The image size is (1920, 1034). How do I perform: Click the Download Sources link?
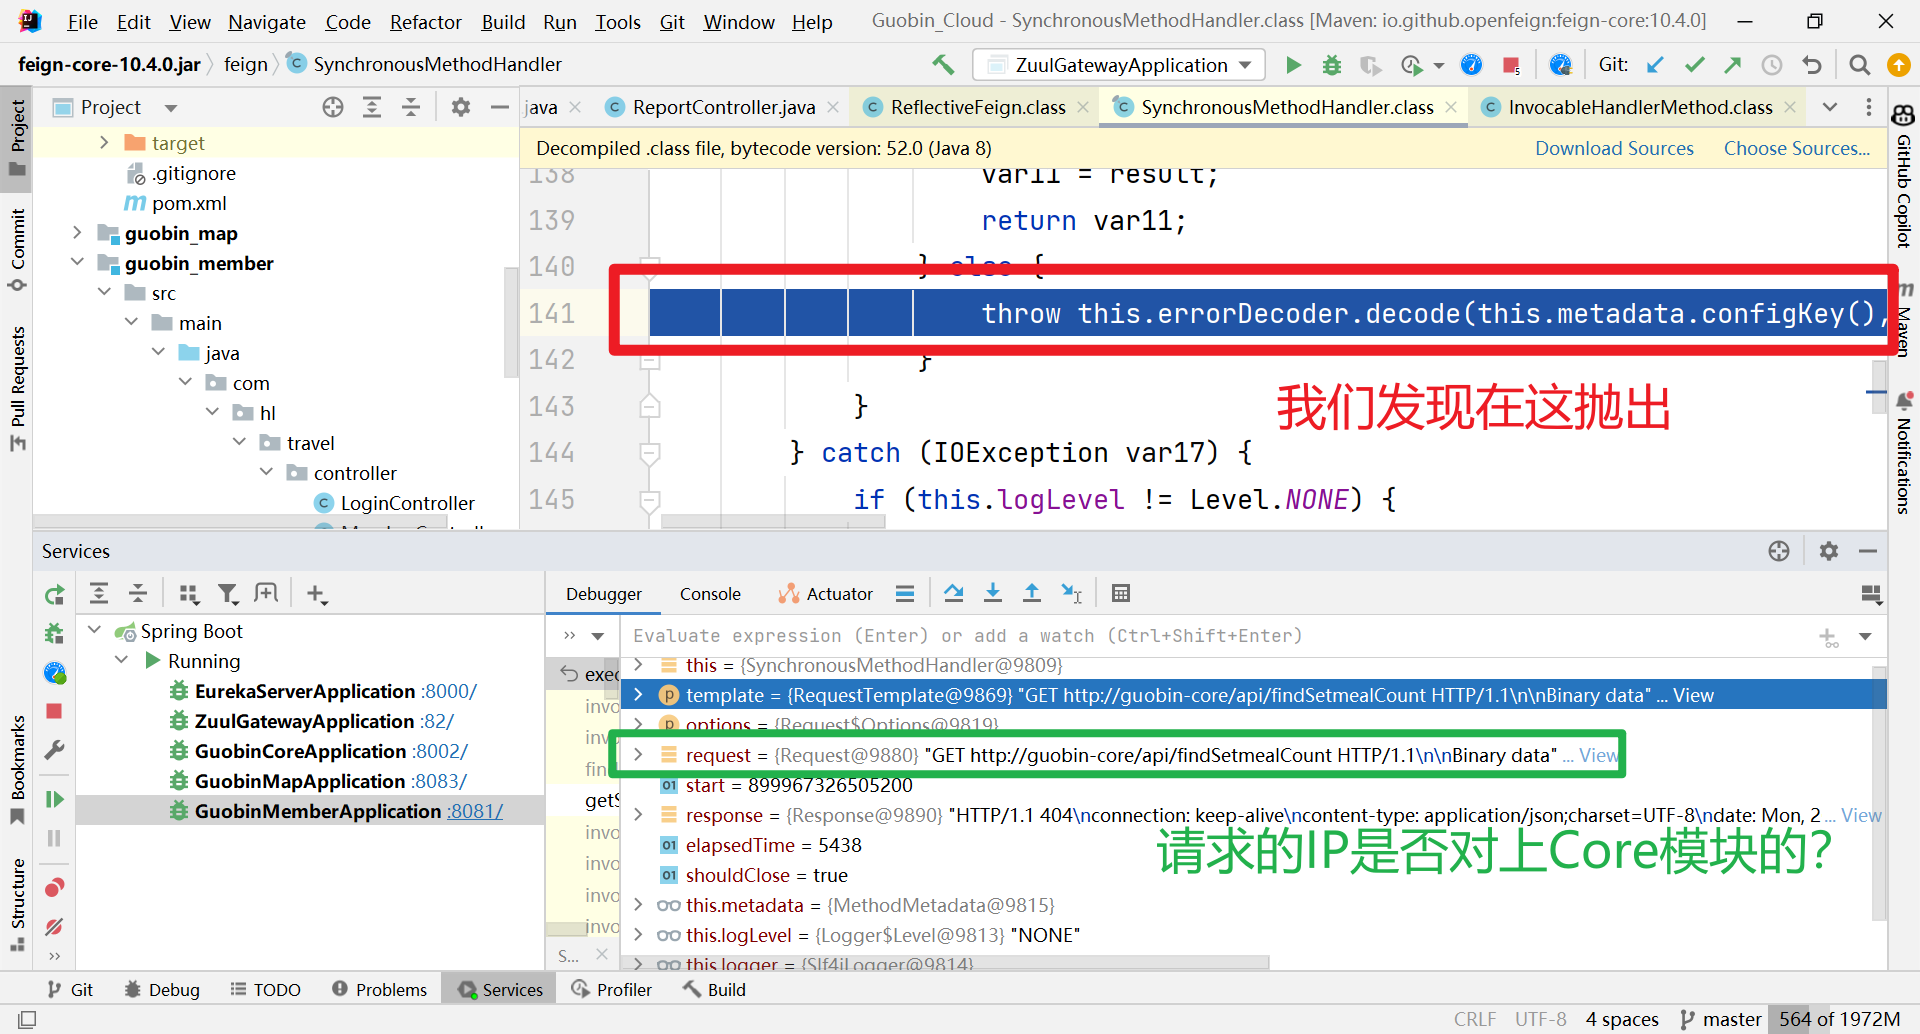coord(1614,148)
